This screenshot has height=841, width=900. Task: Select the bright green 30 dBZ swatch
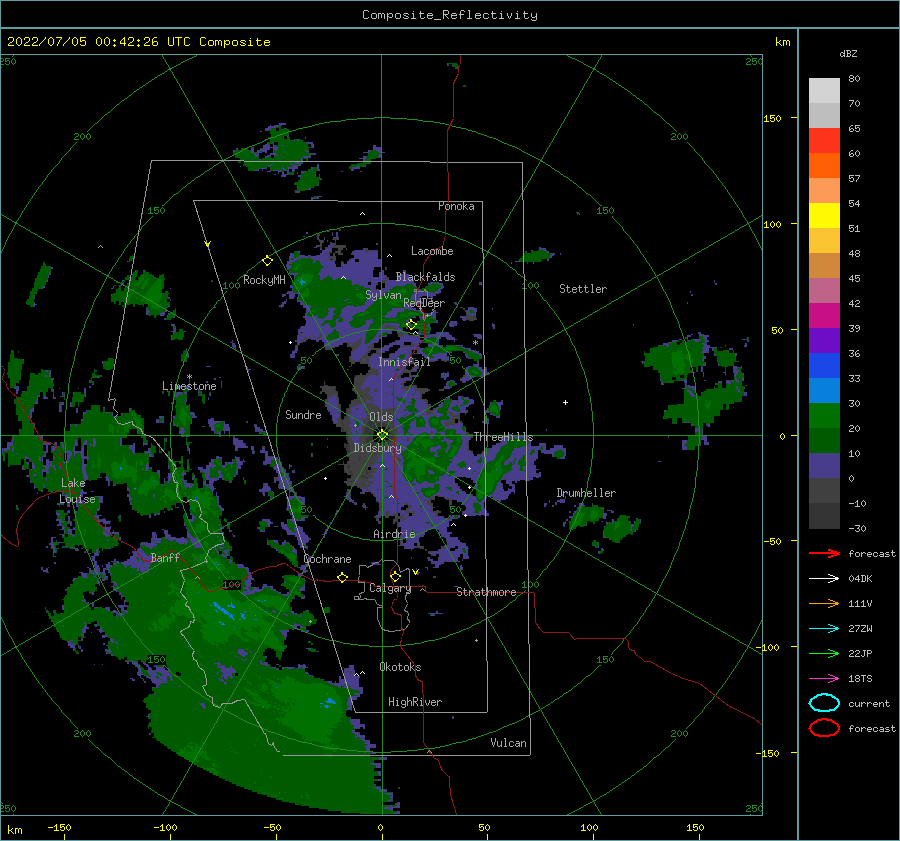coord(824,415)
